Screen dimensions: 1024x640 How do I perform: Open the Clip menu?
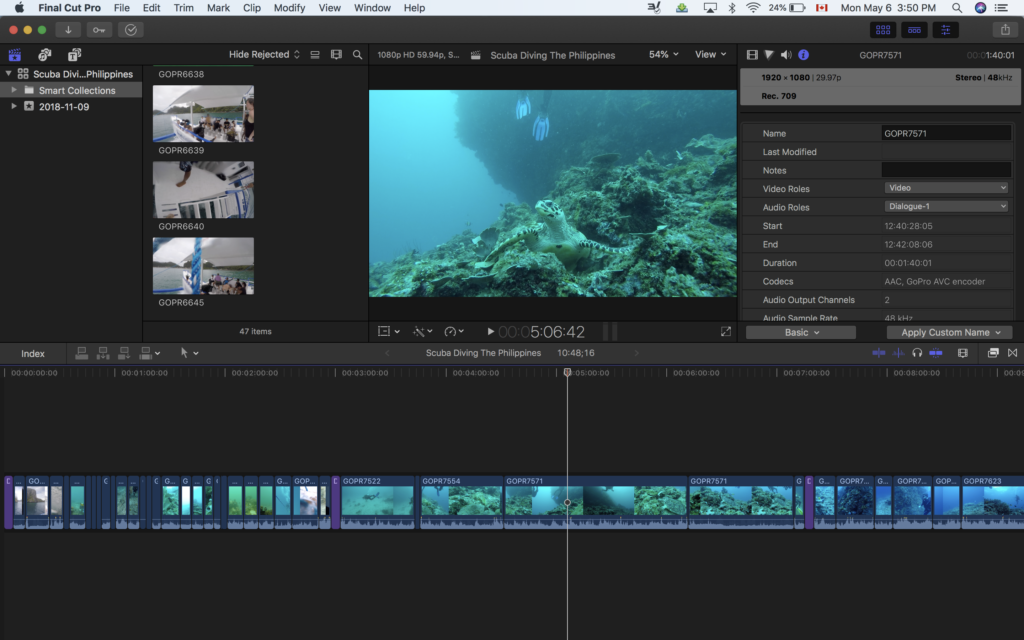[x=252, y=8]
